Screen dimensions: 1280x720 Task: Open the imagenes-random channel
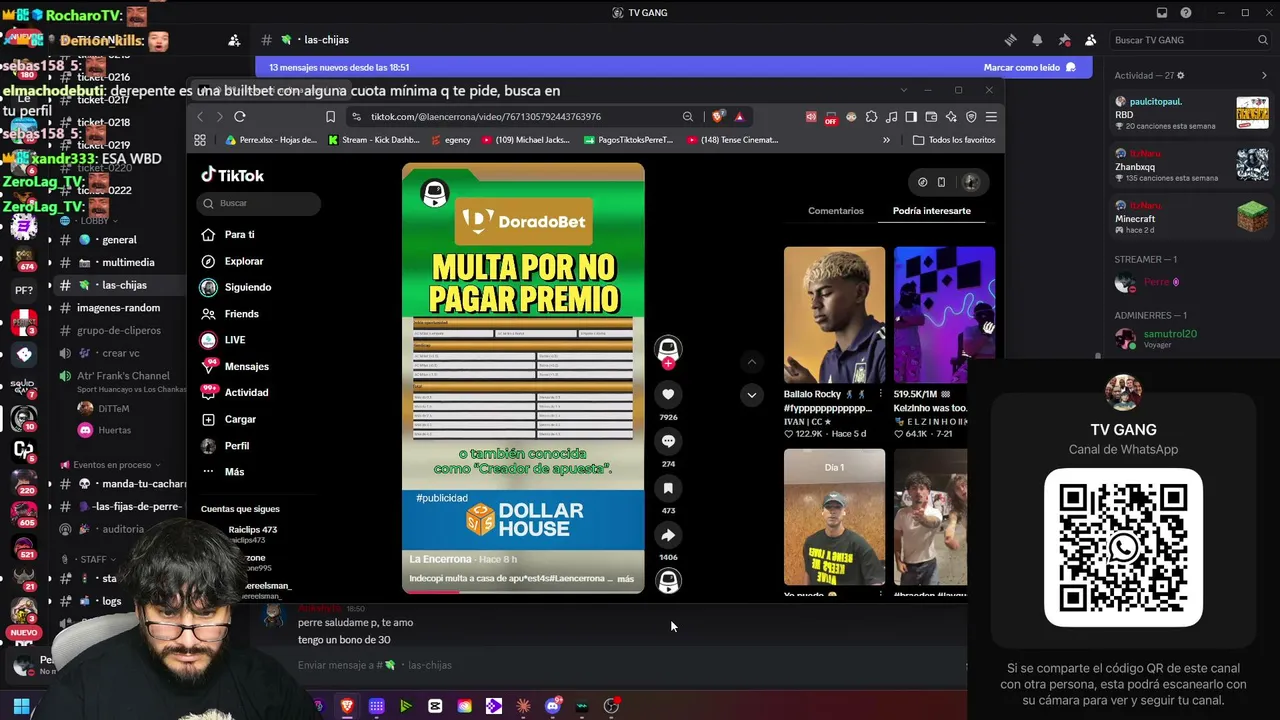[x=120, y=308]
